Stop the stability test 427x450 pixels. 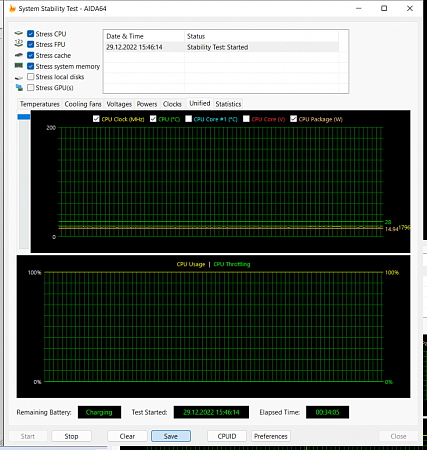click(71, 436)
